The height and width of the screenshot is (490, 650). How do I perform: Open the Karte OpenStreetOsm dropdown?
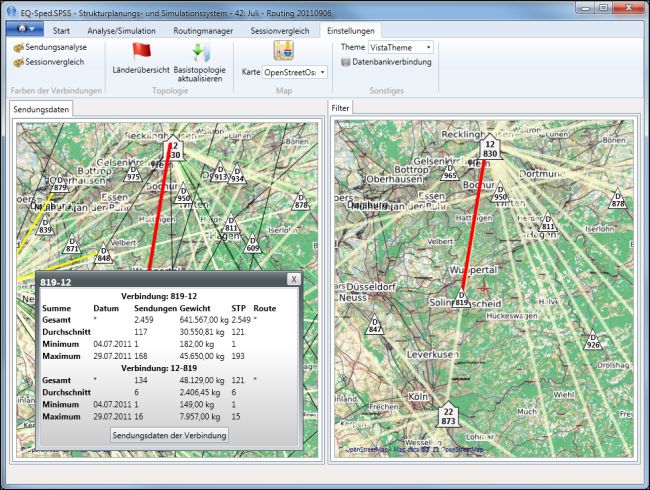pyautogui.click(x=295, y=73)
